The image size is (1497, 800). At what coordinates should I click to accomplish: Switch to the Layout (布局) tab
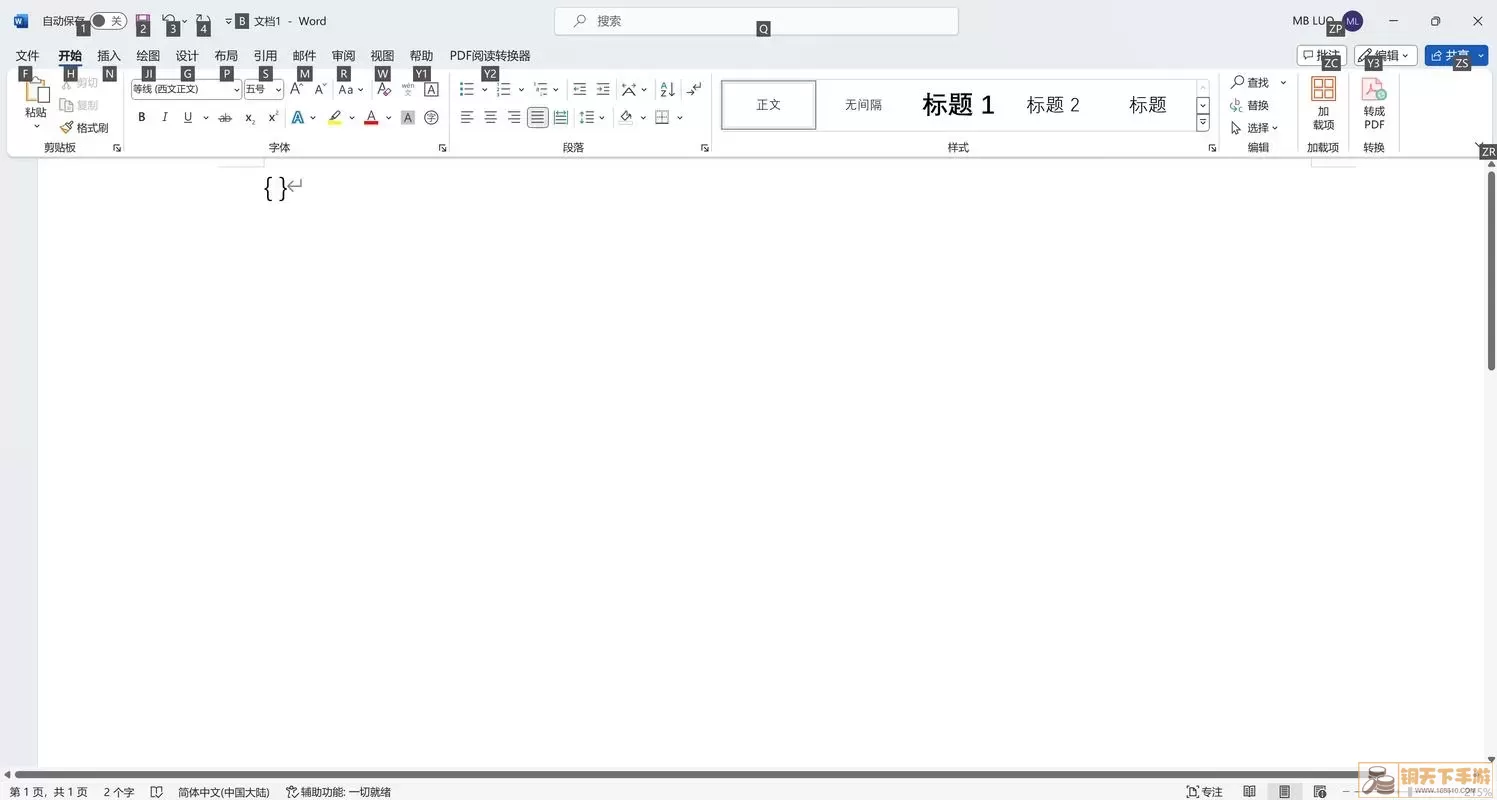point(226,56)
